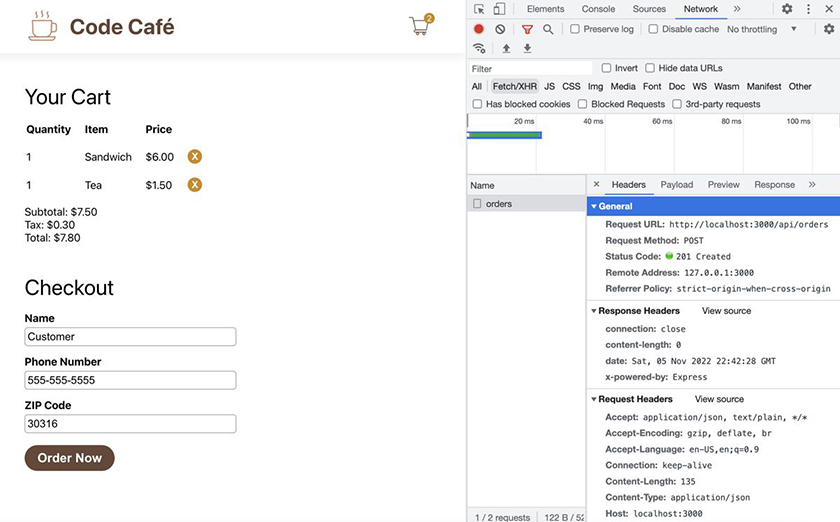Screen dimensions: 840x522
Task: Clear the network log
Action: (500, 29)
